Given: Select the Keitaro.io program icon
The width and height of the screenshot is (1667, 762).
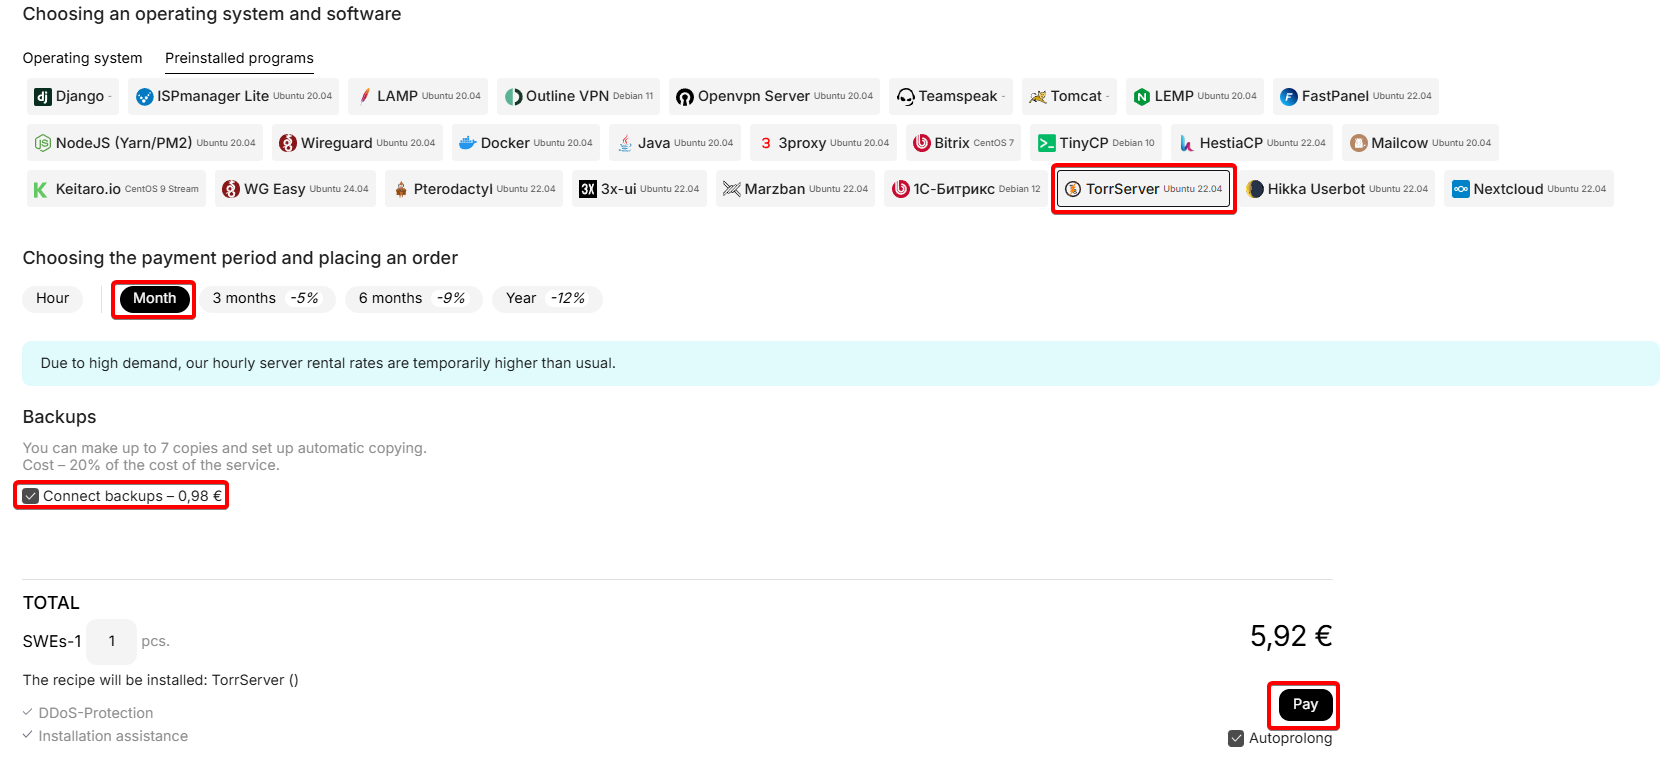Looking at the screenshot, I should [x=41, y=189].
